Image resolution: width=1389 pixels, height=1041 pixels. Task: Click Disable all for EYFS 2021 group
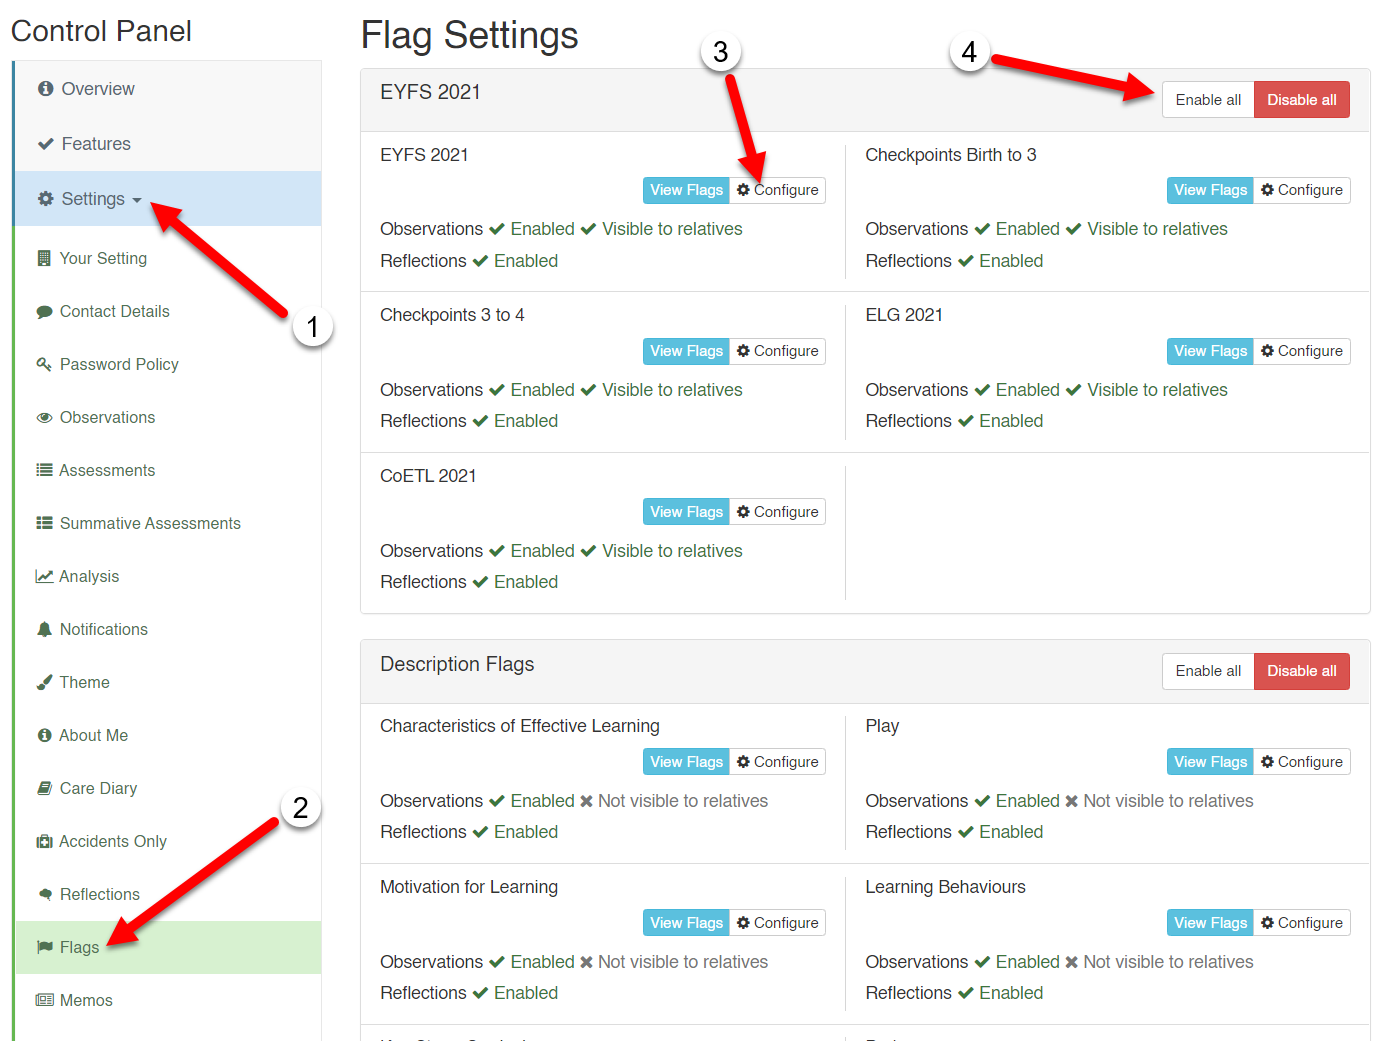tap(1301, 100)
